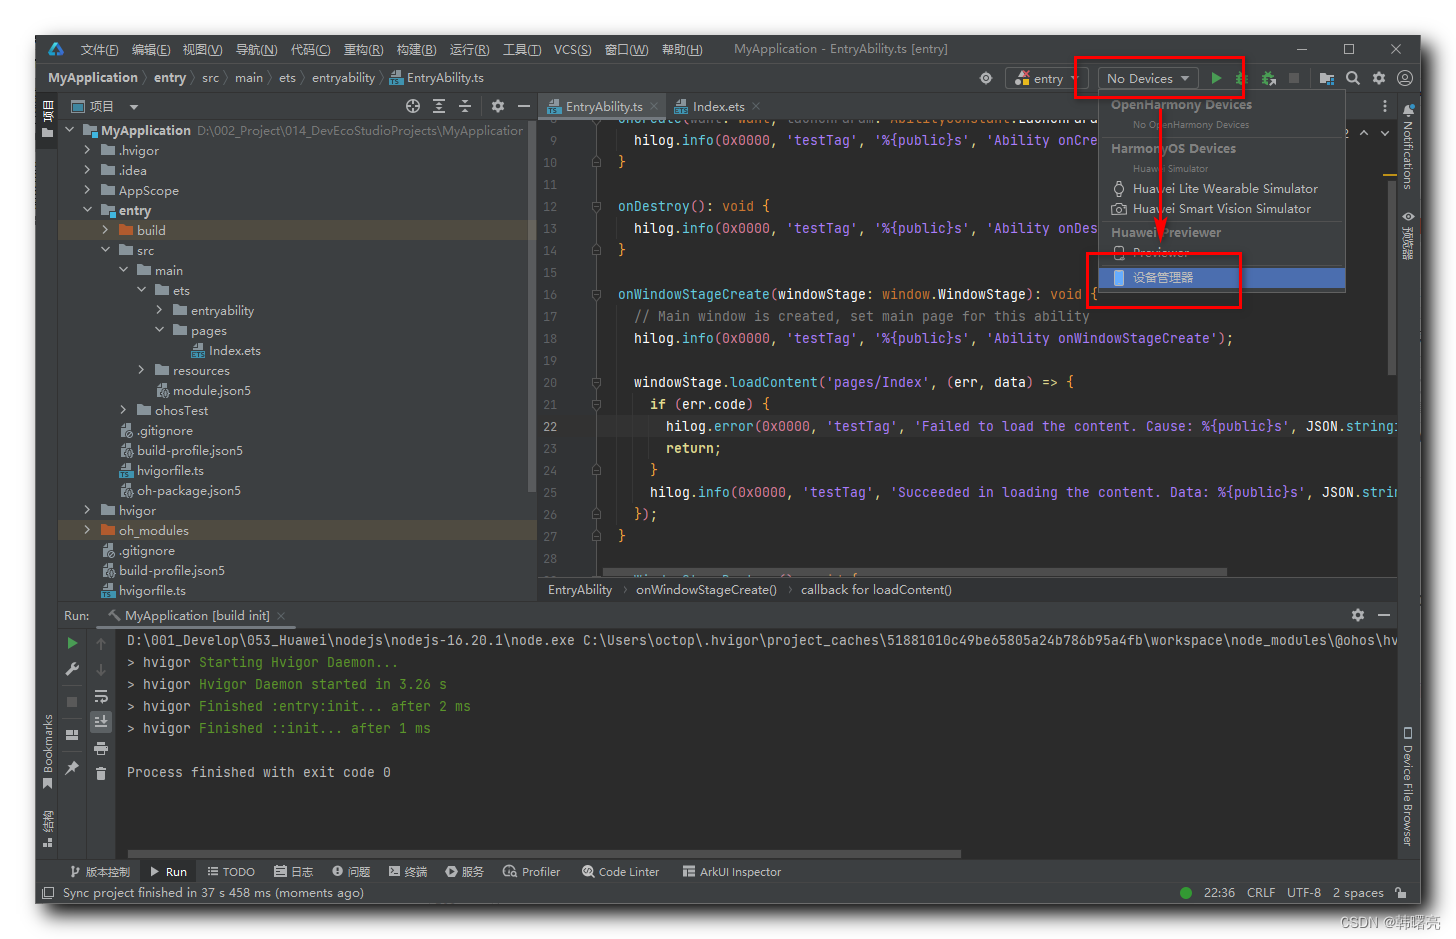Collapse the pages folder

(160, 330)
